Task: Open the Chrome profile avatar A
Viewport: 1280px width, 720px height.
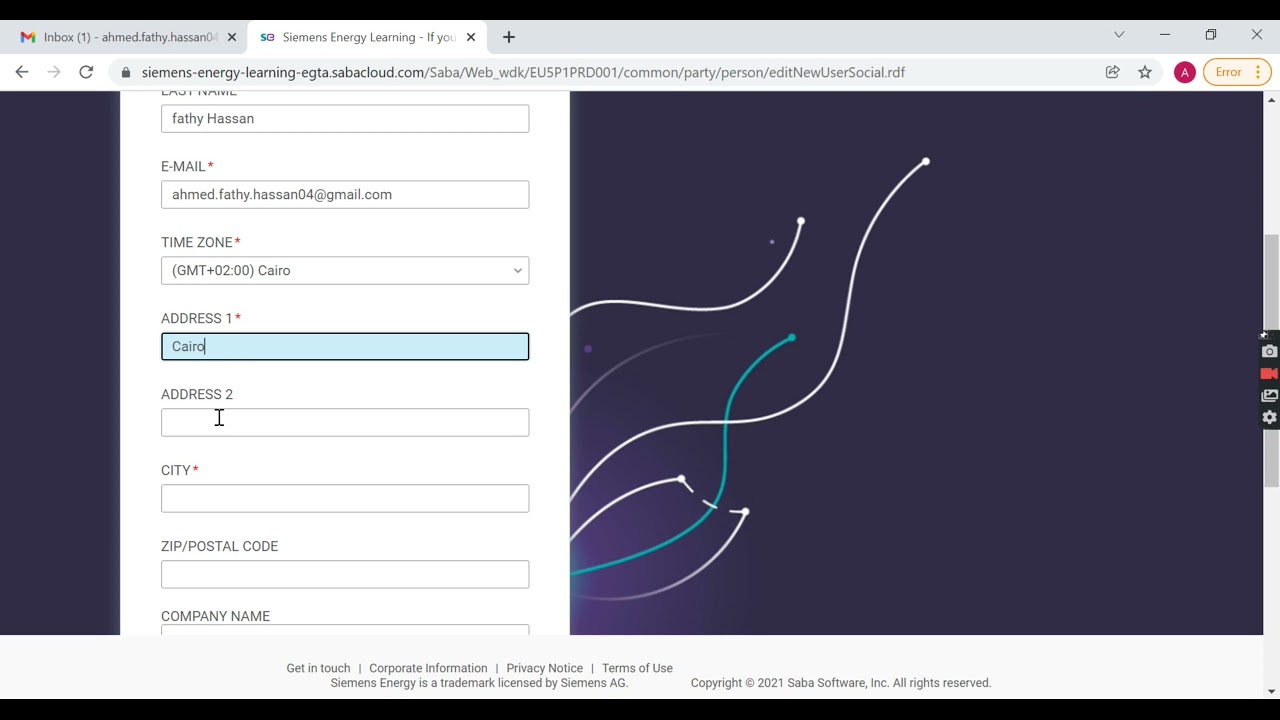Action: pos(1184,72)
